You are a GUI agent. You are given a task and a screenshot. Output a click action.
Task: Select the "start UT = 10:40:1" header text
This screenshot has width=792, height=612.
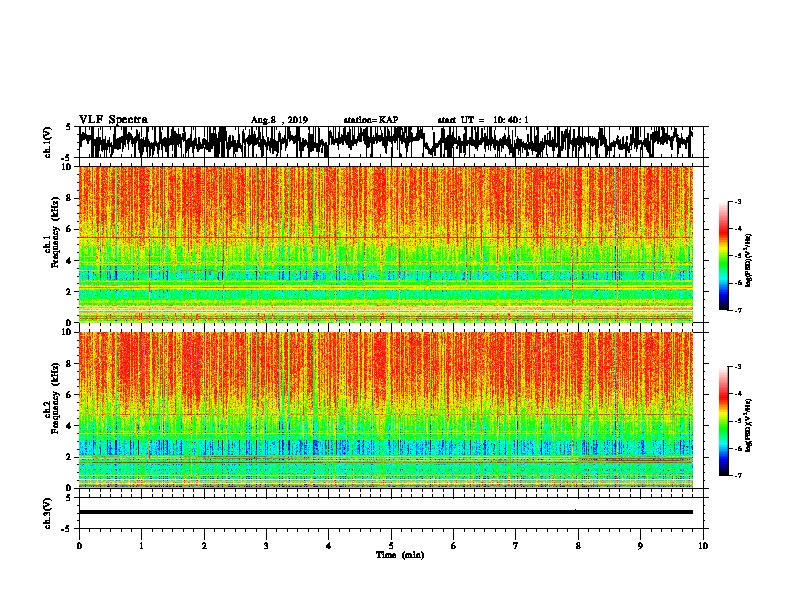(x=483, y=120)
